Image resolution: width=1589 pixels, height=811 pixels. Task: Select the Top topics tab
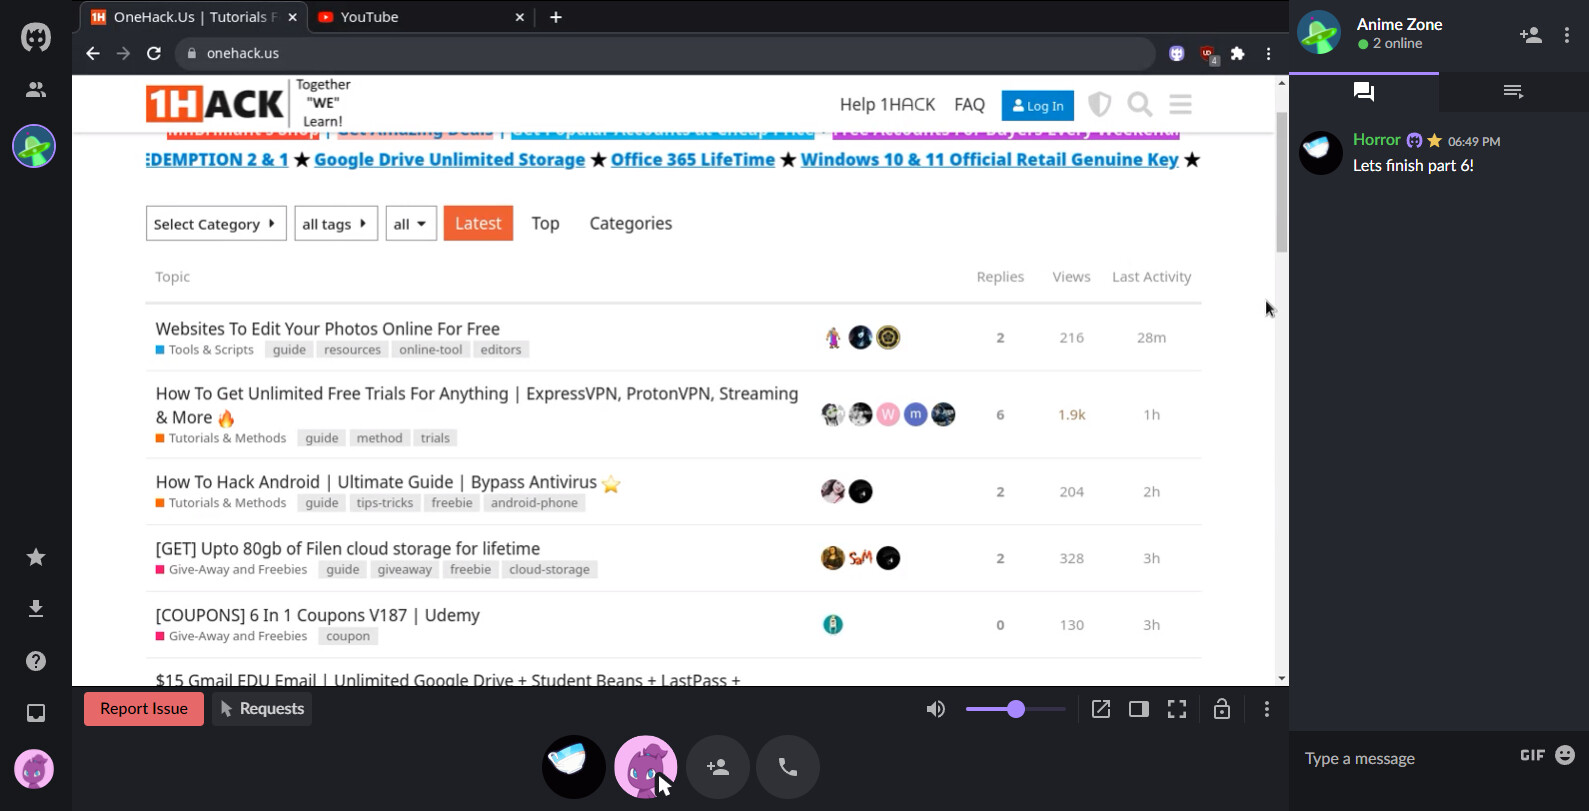click(545, 224)
